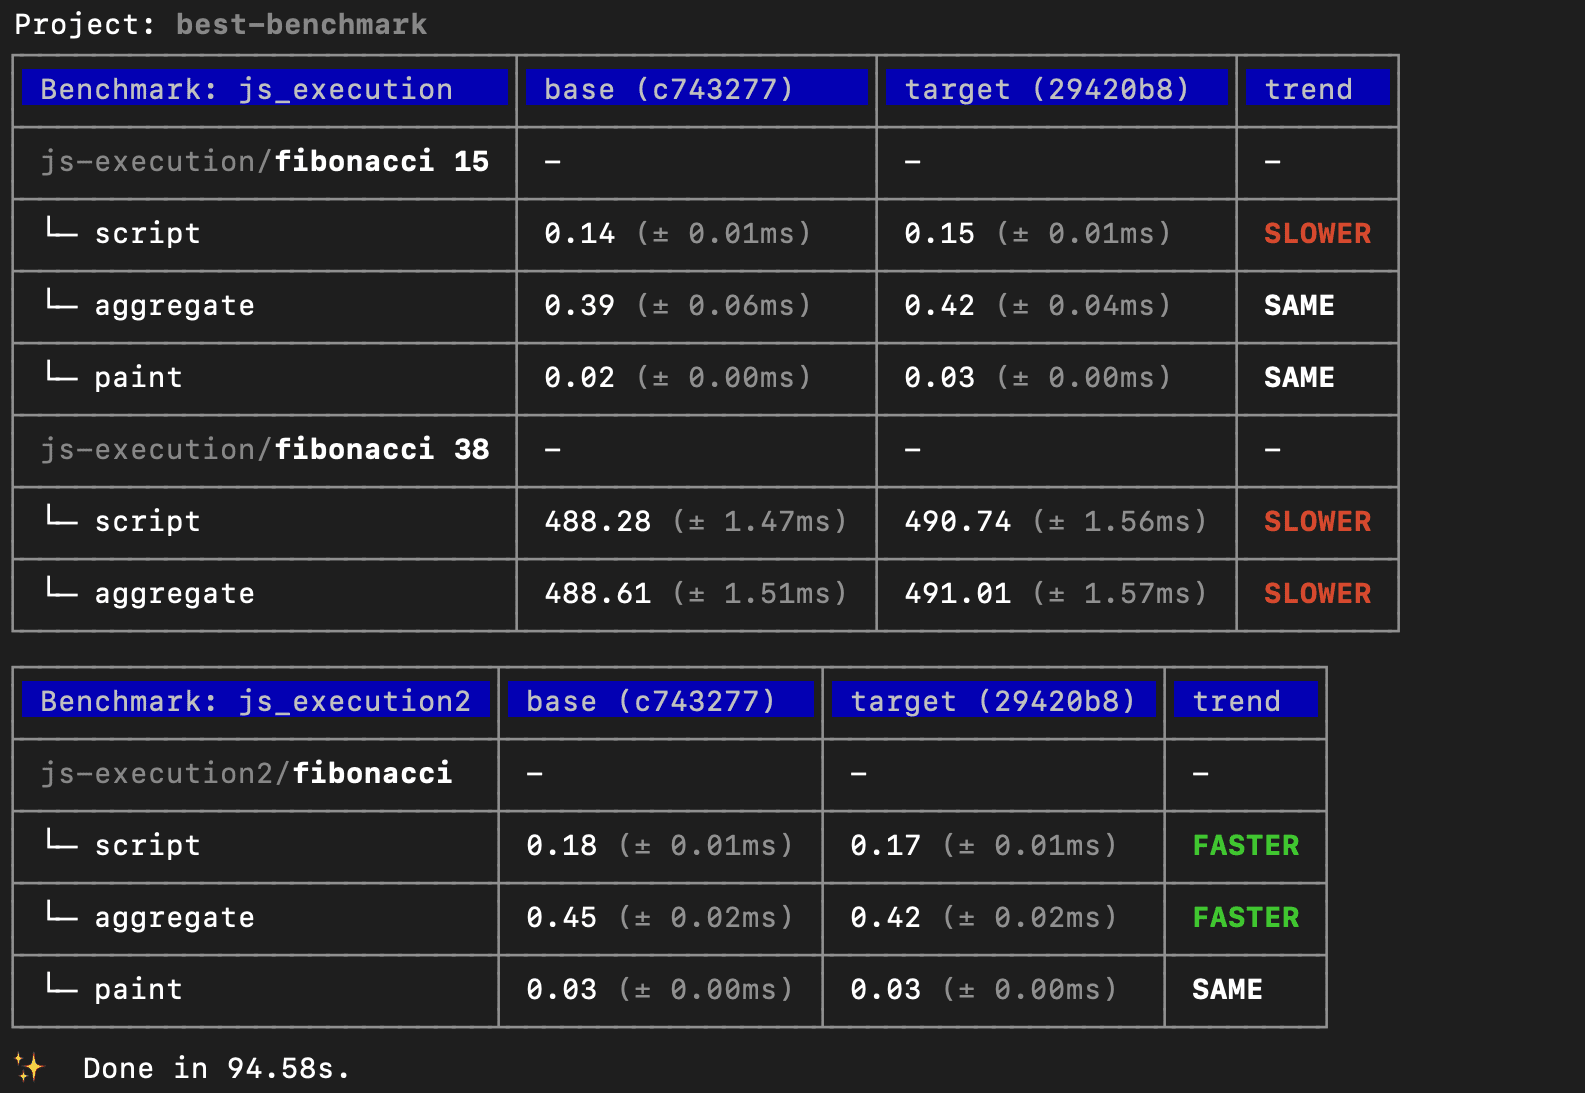Click target value 0.17 (± 0.01ms)
This screenshot has height=1093, width=1585.
click(983, 846)
